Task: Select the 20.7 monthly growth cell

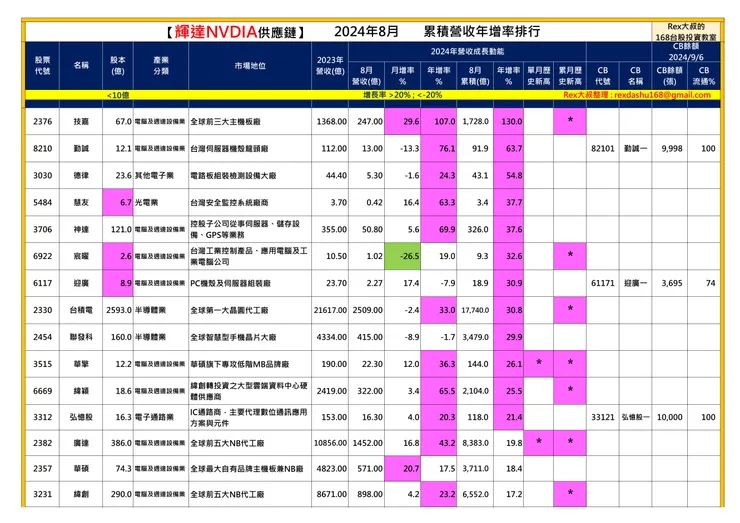Action: pos(402,469)
